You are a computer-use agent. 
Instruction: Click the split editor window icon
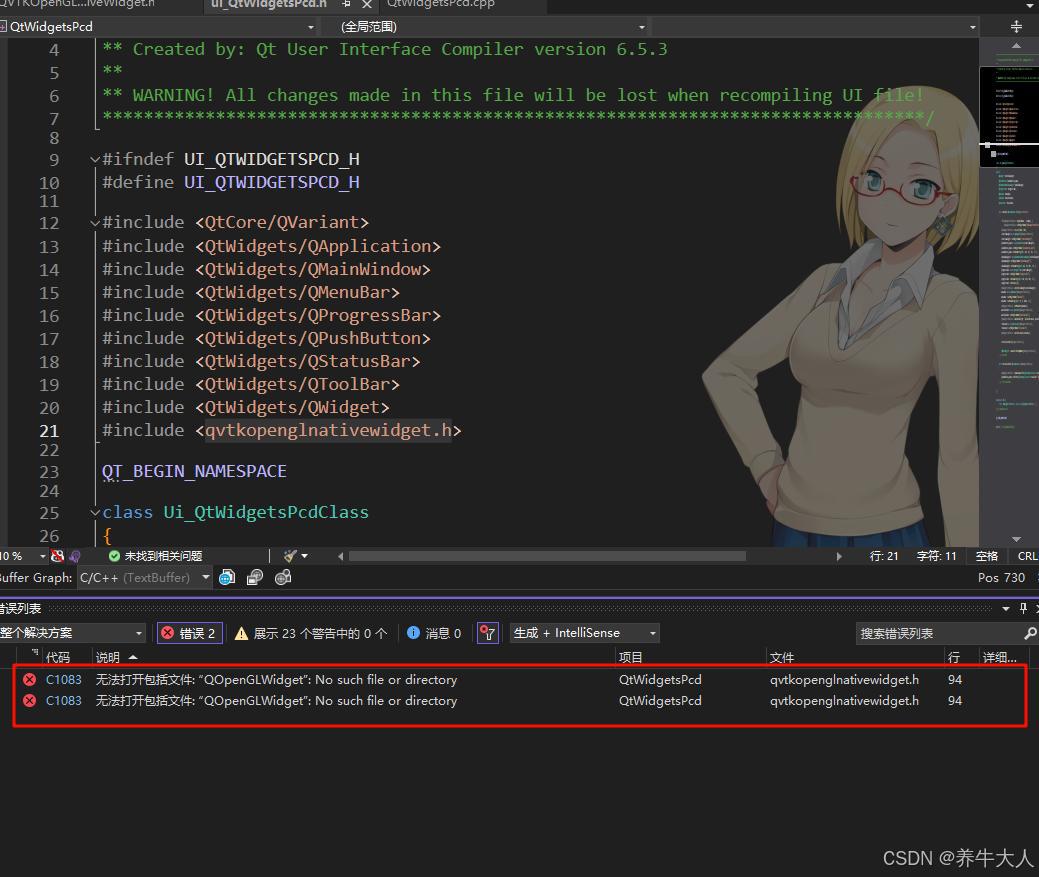(1016, 26)
